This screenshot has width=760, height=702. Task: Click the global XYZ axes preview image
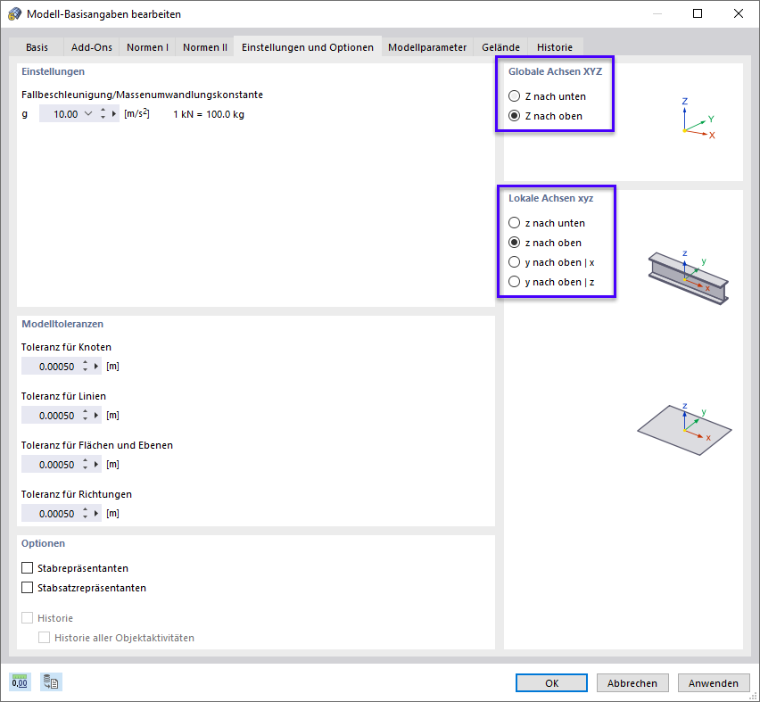[x=697, y=119]
